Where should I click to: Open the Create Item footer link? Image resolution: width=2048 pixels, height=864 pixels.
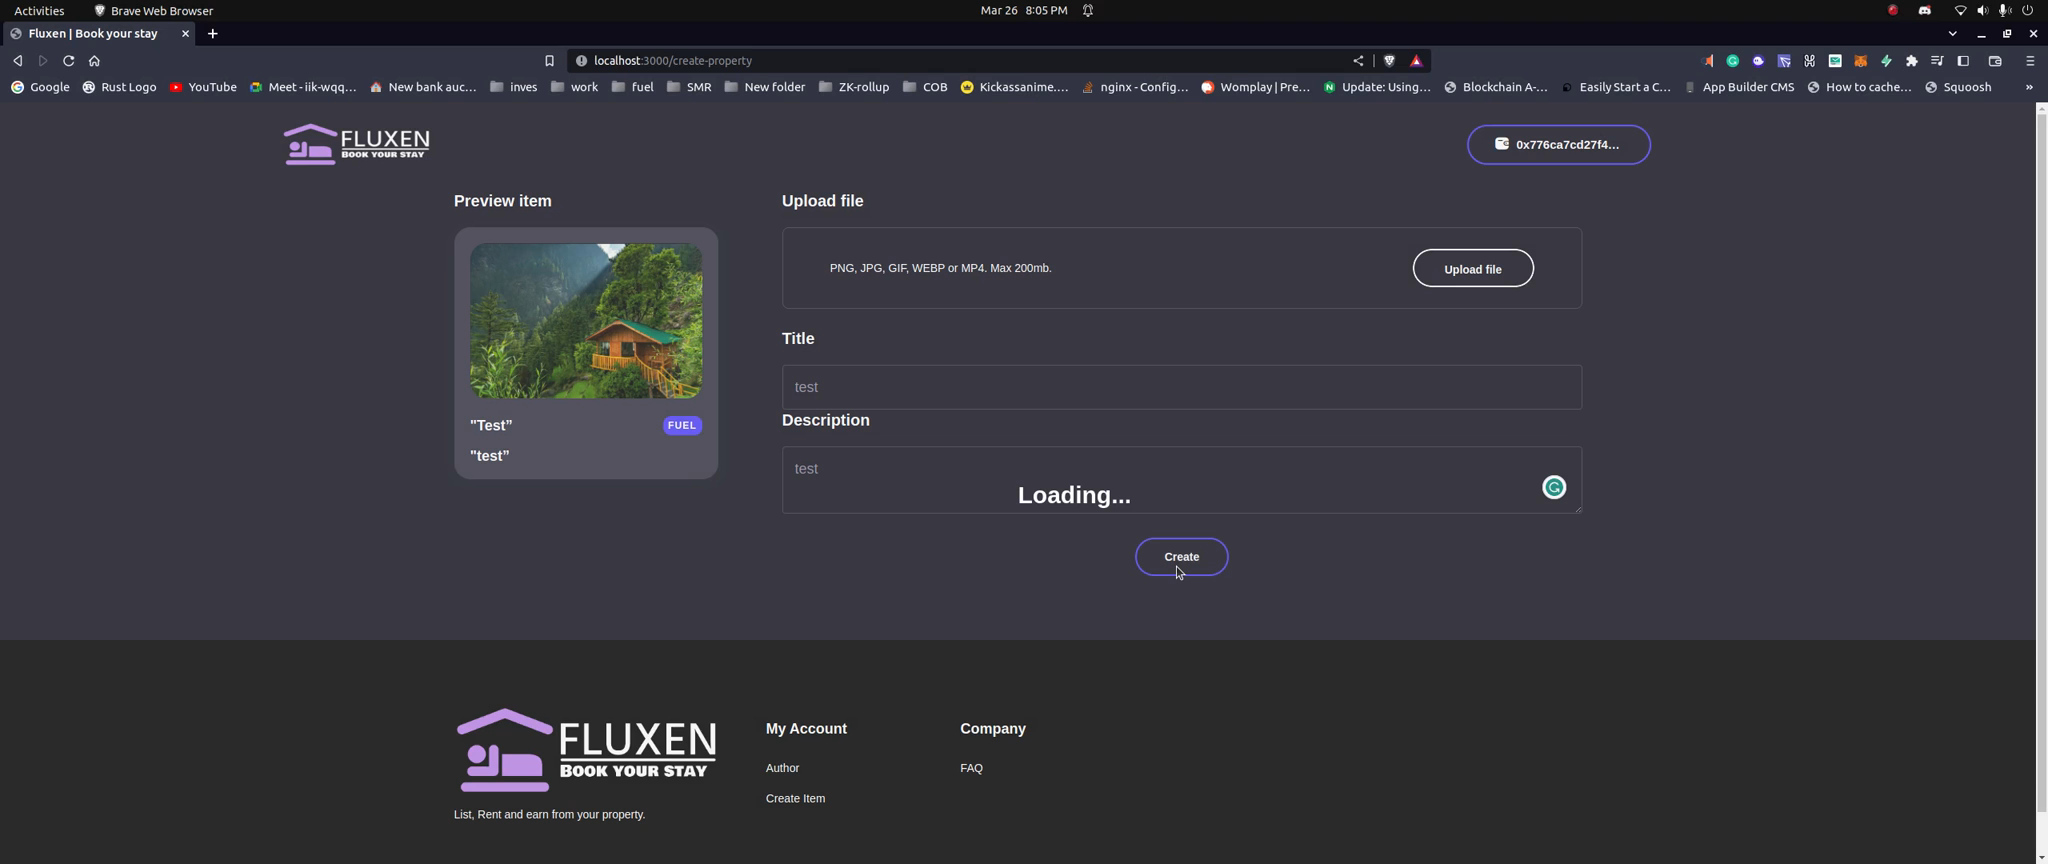[795, 798]
